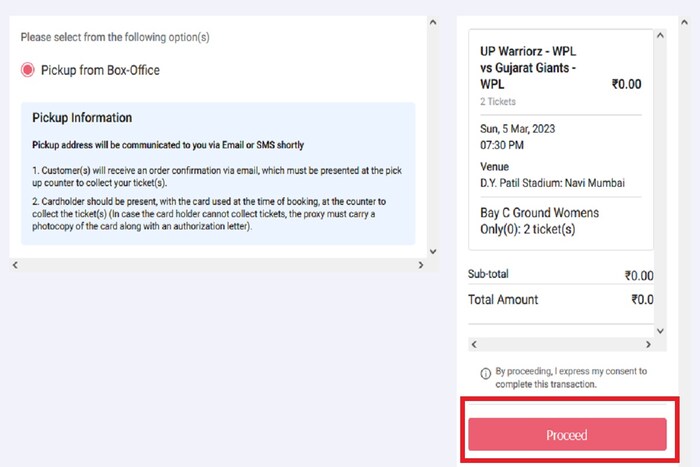This screenshot has height=467, width=700.
Task: Click left arrow under the order summary
Action: coord(474,344)
